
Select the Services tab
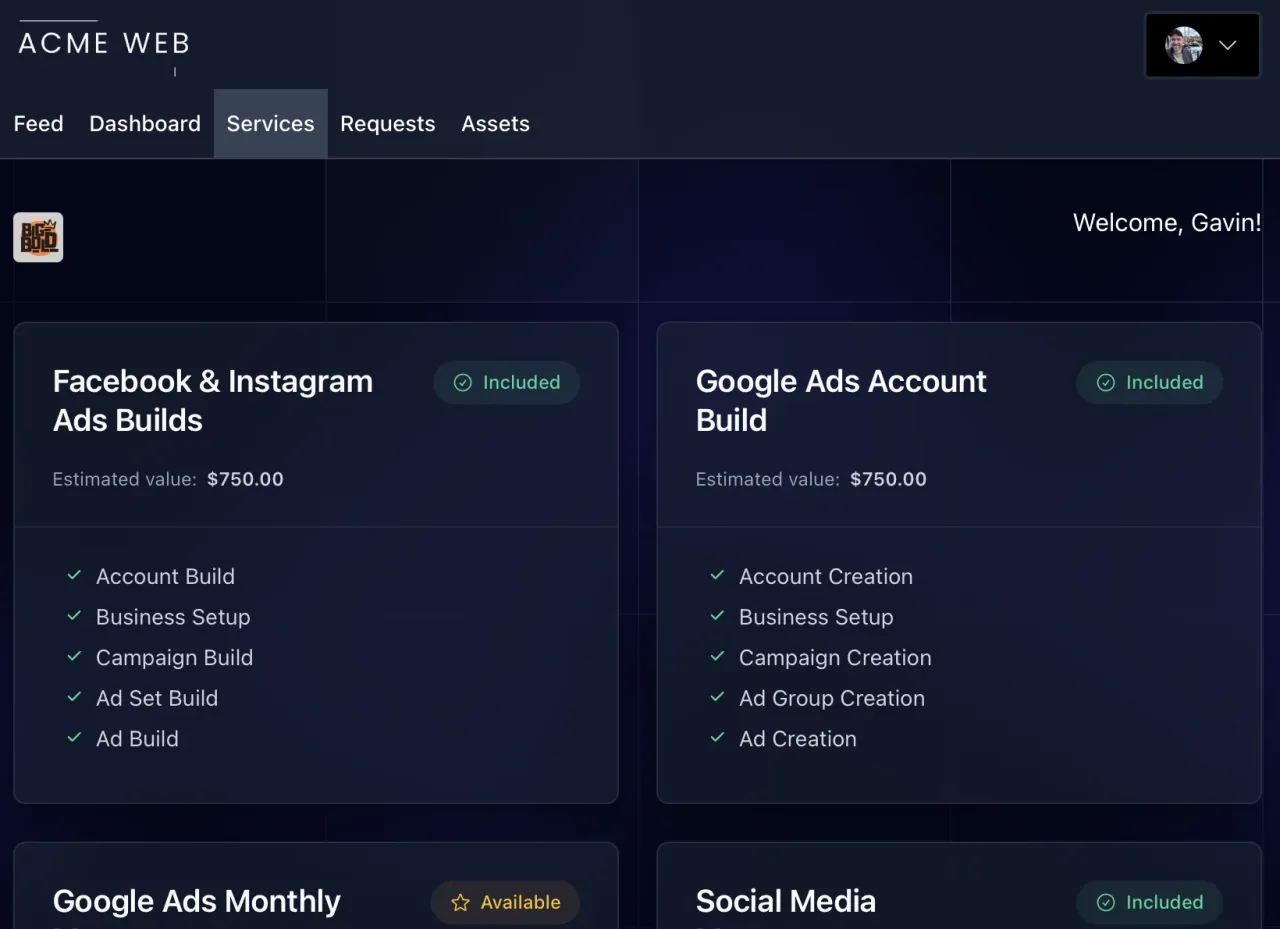[270, 124]
